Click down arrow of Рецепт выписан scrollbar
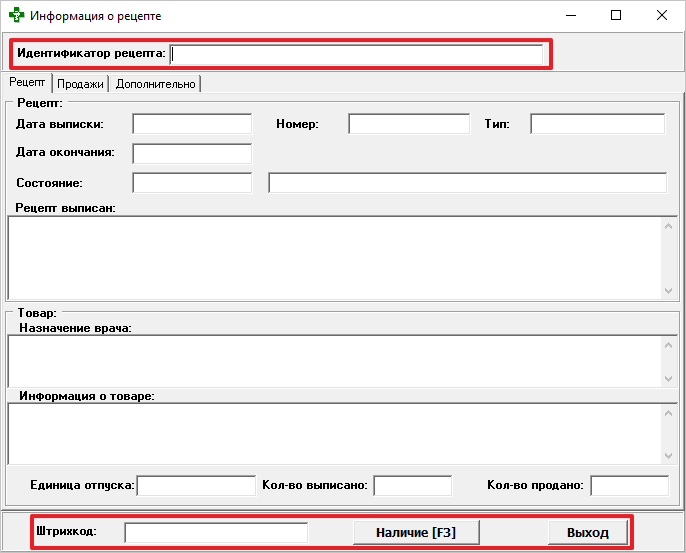 pos(668,289)
